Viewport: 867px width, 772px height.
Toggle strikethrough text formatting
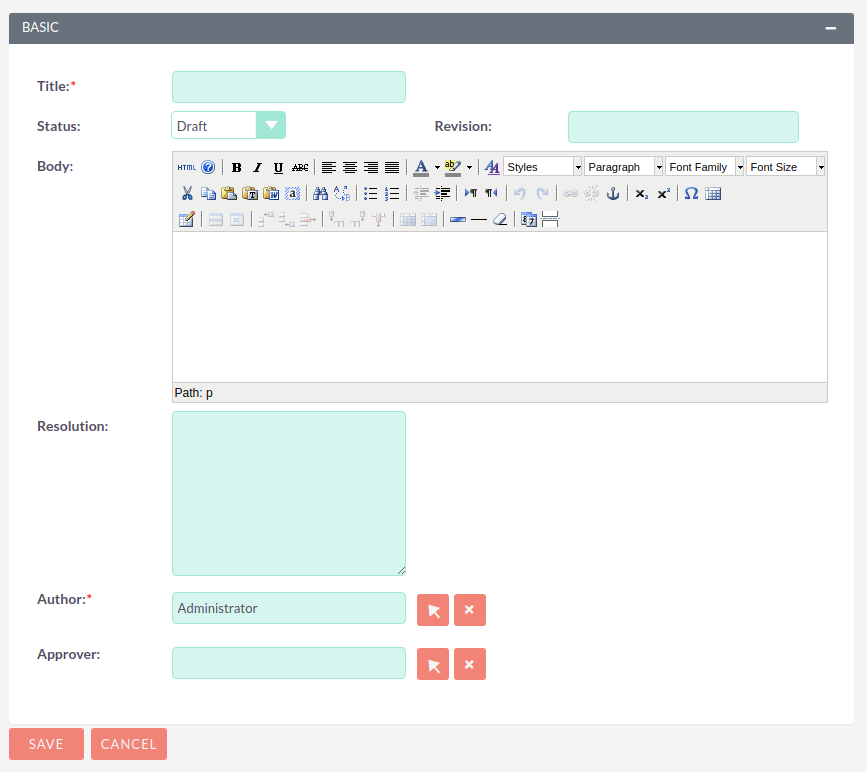point(299,166)
